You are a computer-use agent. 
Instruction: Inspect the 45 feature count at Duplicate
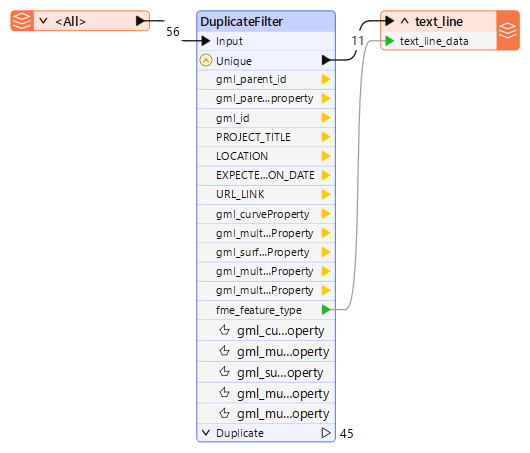(346, 434)
